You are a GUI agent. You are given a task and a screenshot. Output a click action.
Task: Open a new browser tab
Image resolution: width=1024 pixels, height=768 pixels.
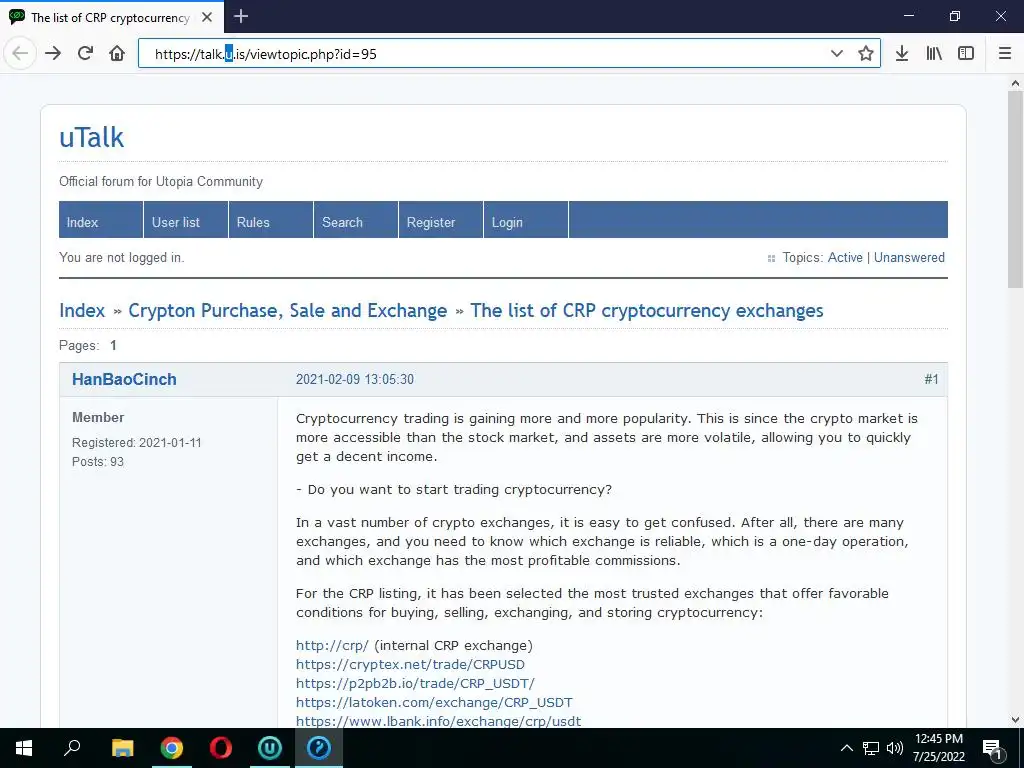pos(241,16)
